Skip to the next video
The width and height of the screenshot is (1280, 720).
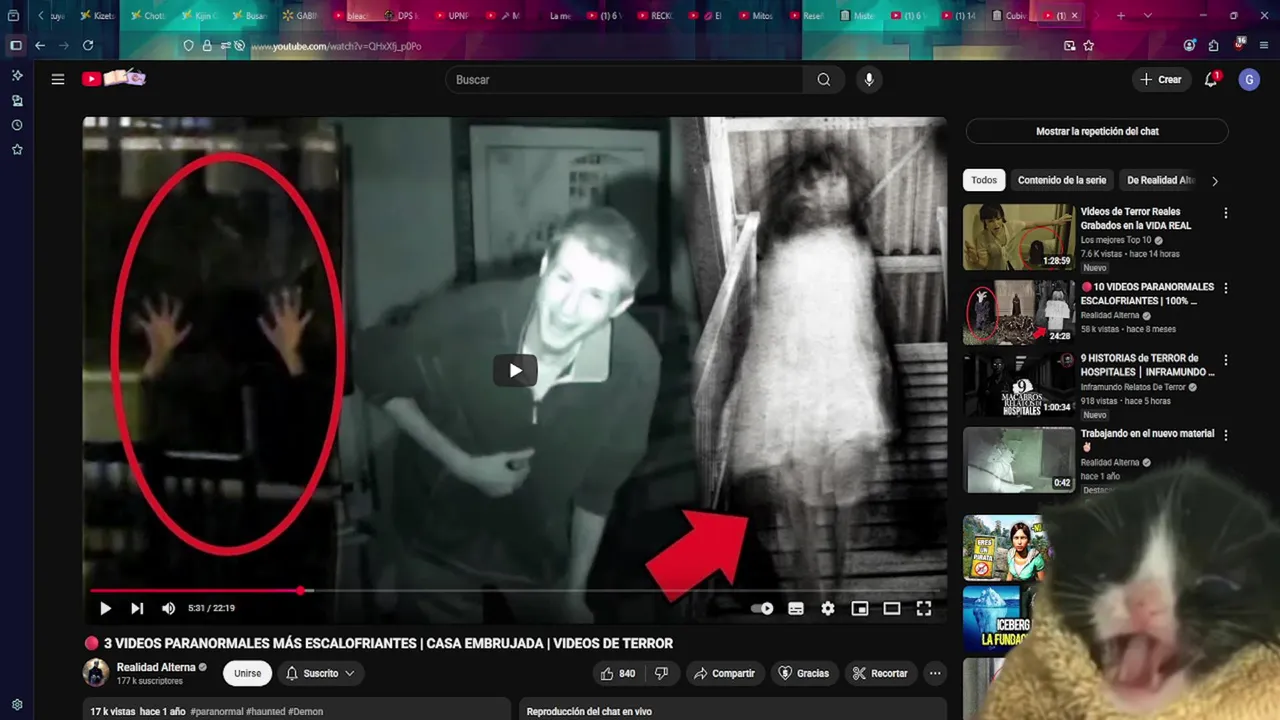(x=137, y=608)
